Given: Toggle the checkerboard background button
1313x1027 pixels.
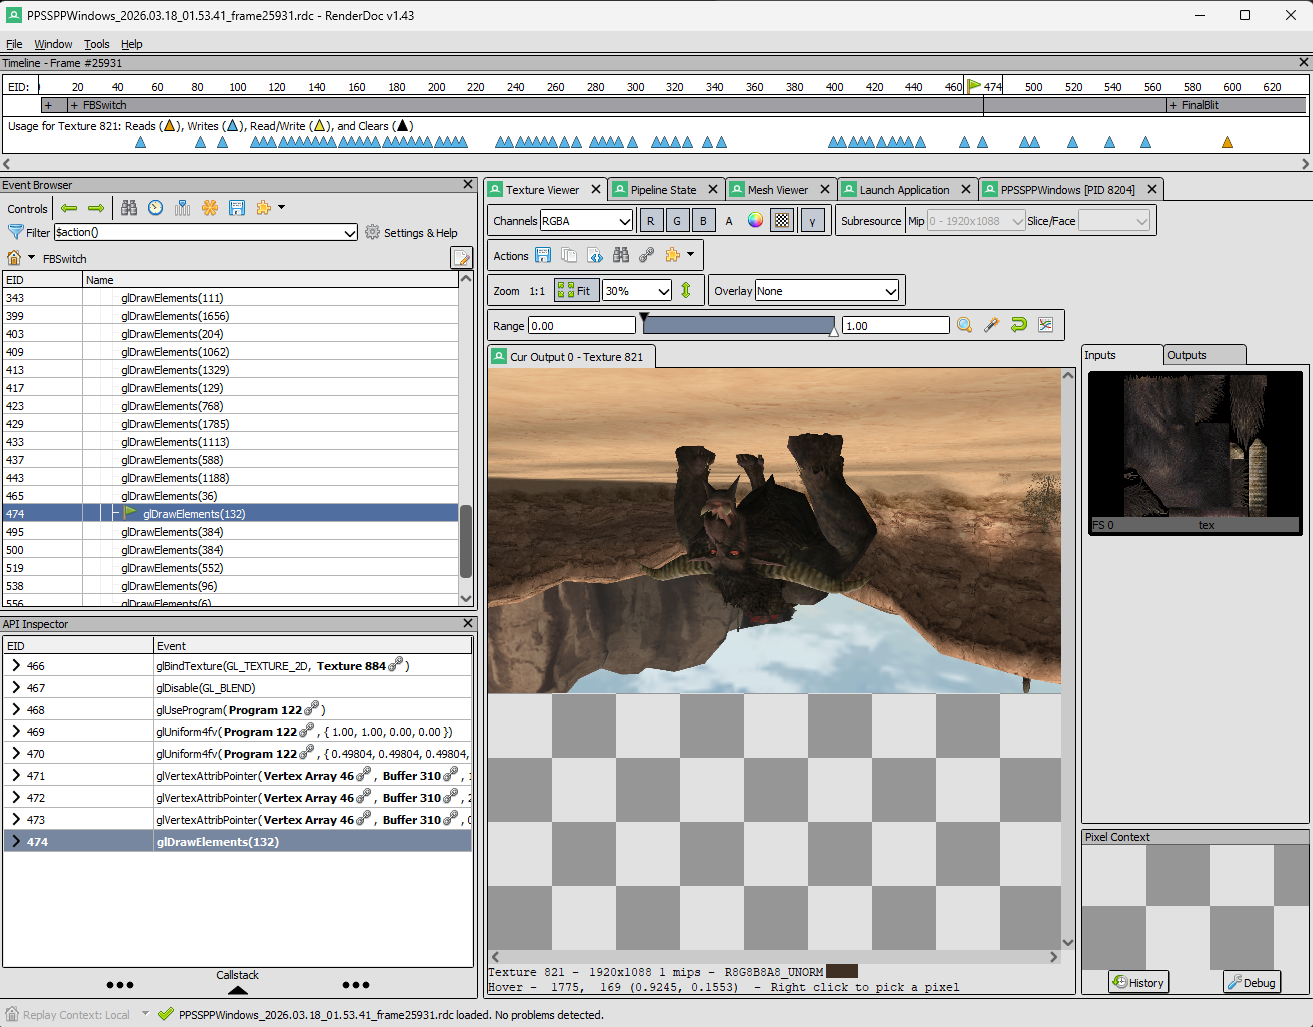Looking at the screenshot, I should (782, 221).
